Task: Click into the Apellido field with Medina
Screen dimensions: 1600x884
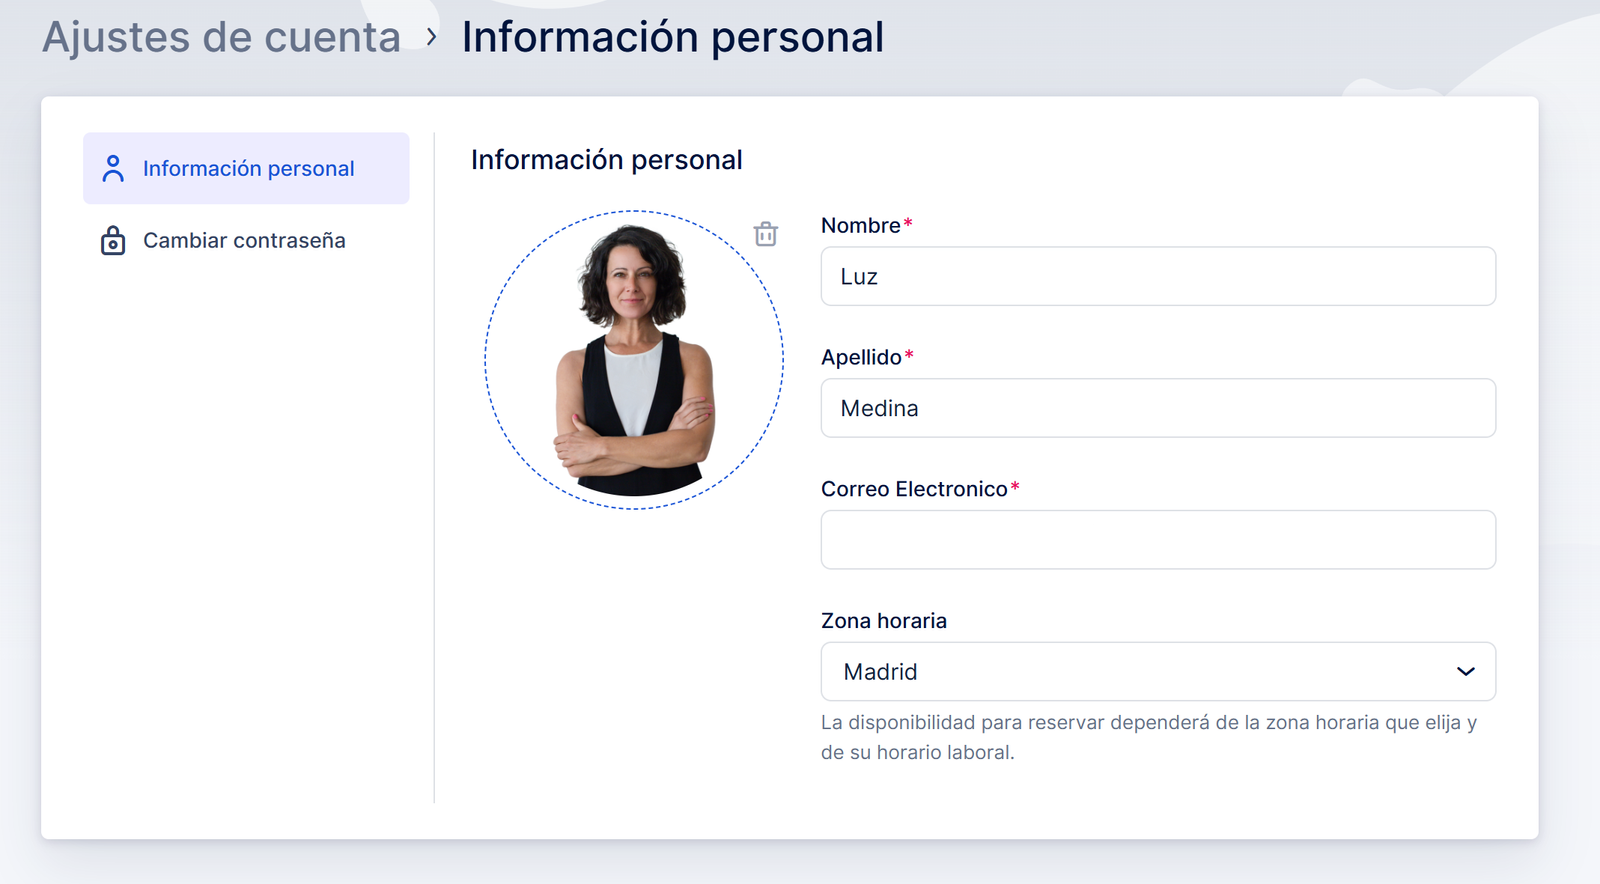Action: tap(1157, 408)
